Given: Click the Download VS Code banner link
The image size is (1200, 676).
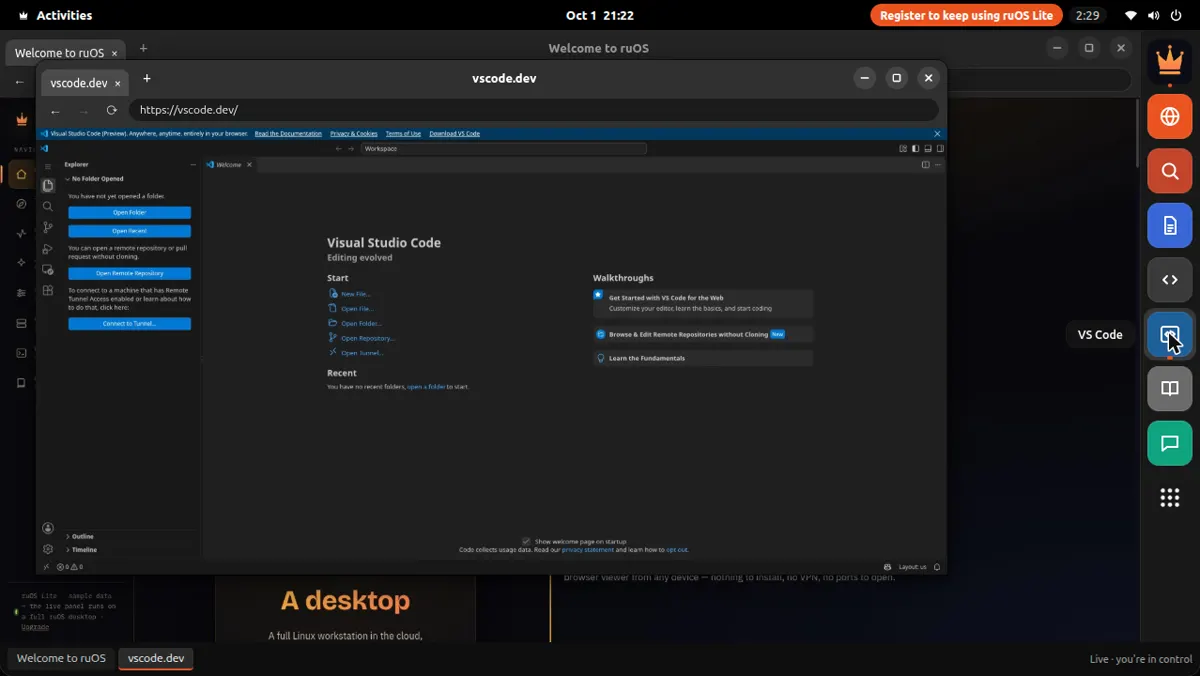Looking at the screenshot, I should pos(454,133).
